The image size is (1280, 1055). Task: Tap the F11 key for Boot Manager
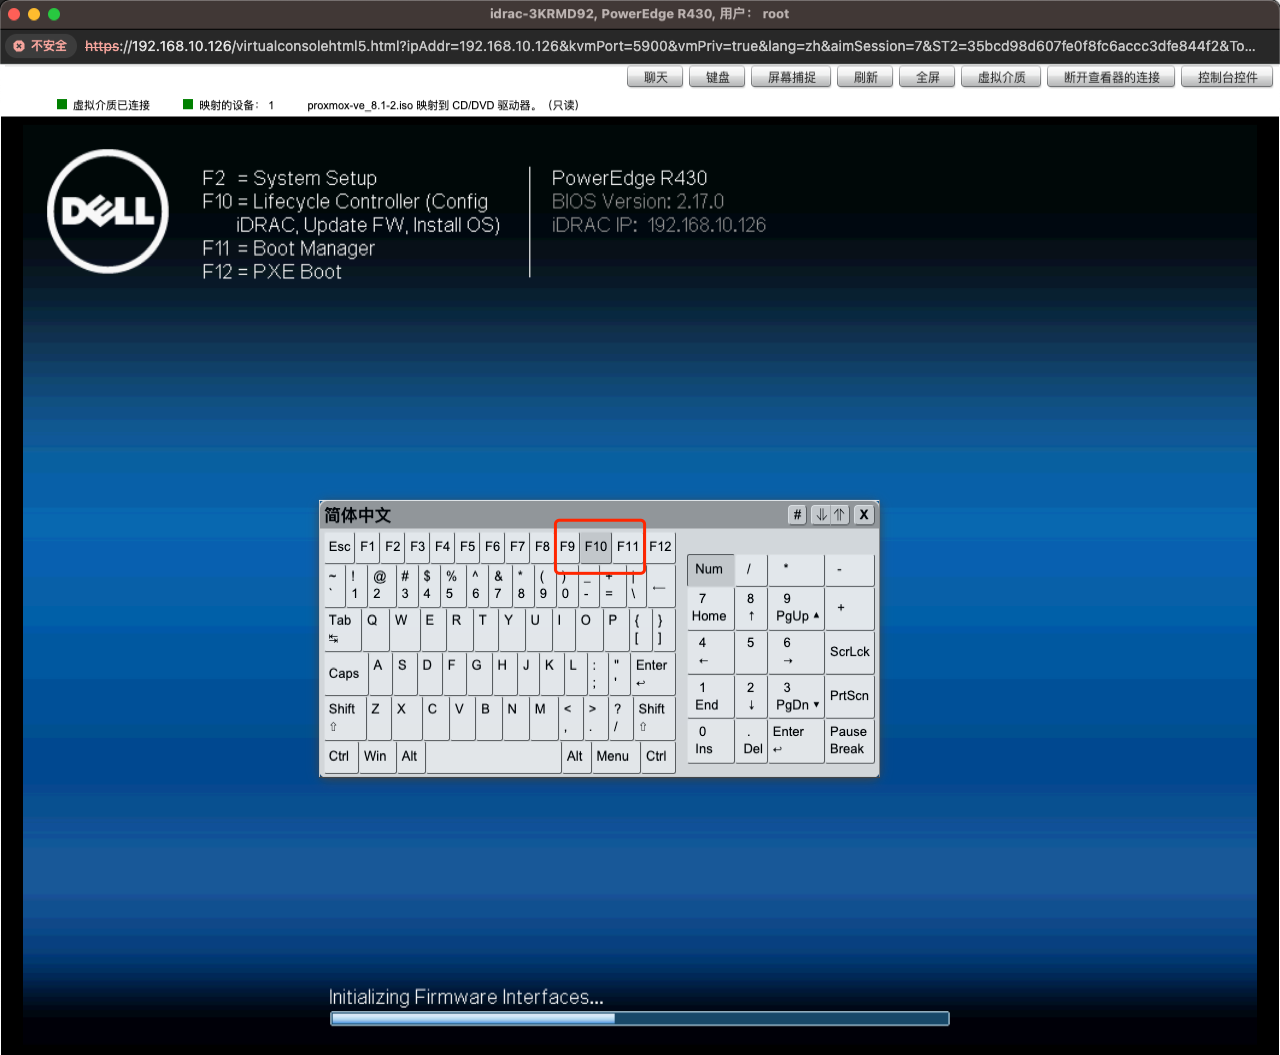tap(628, 546)
